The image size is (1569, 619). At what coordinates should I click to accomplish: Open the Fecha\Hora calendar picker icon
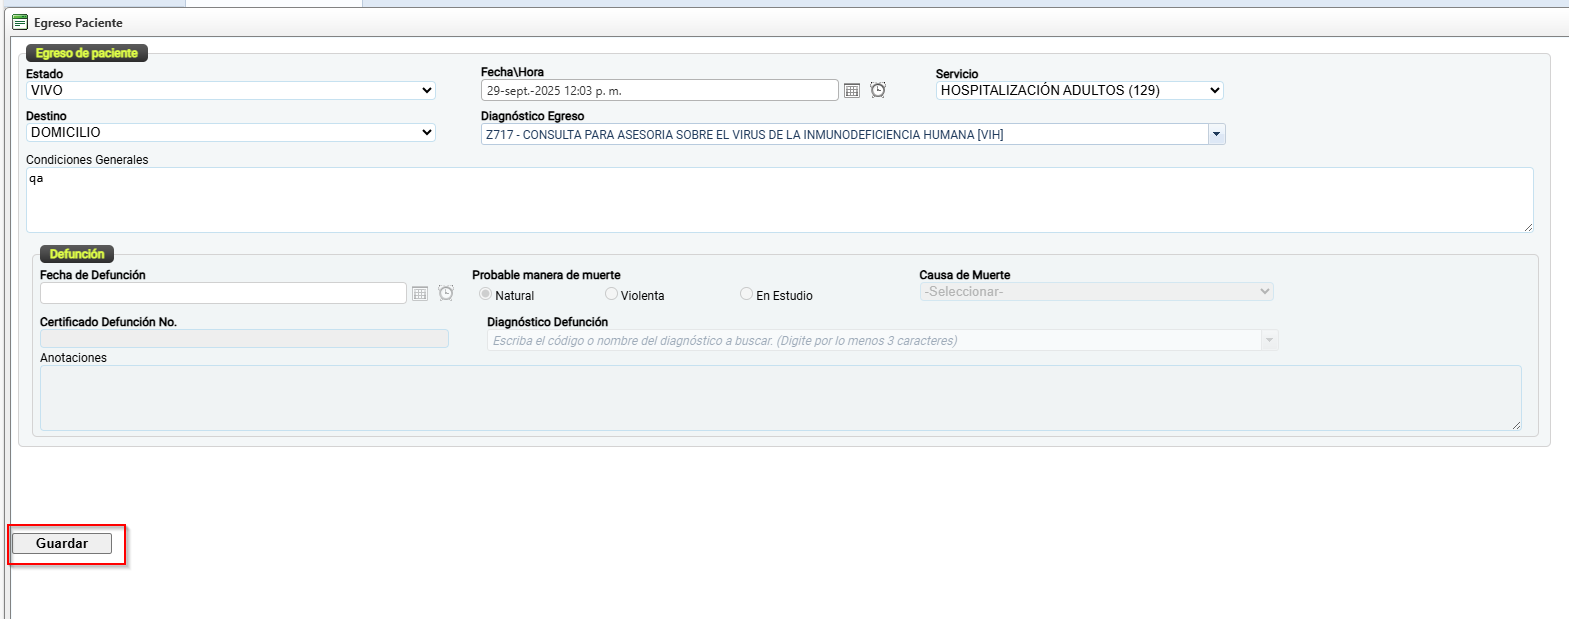[852, 91]
